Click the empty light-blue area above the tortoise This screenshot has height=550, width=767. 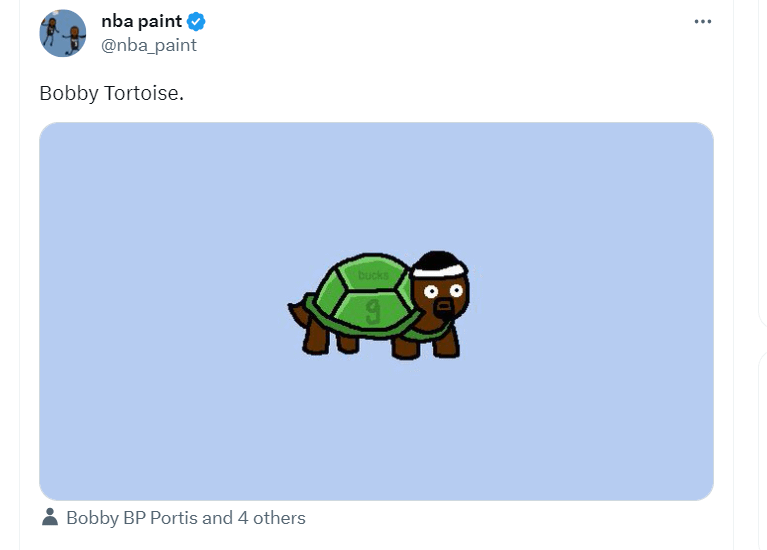[x=376, y=180]
